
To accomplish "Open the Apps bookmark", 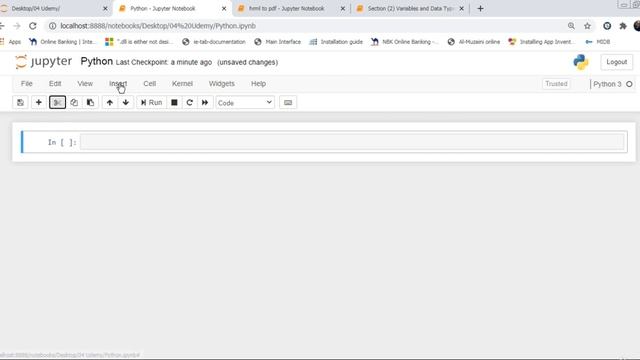I will click(x=11, y=42).
